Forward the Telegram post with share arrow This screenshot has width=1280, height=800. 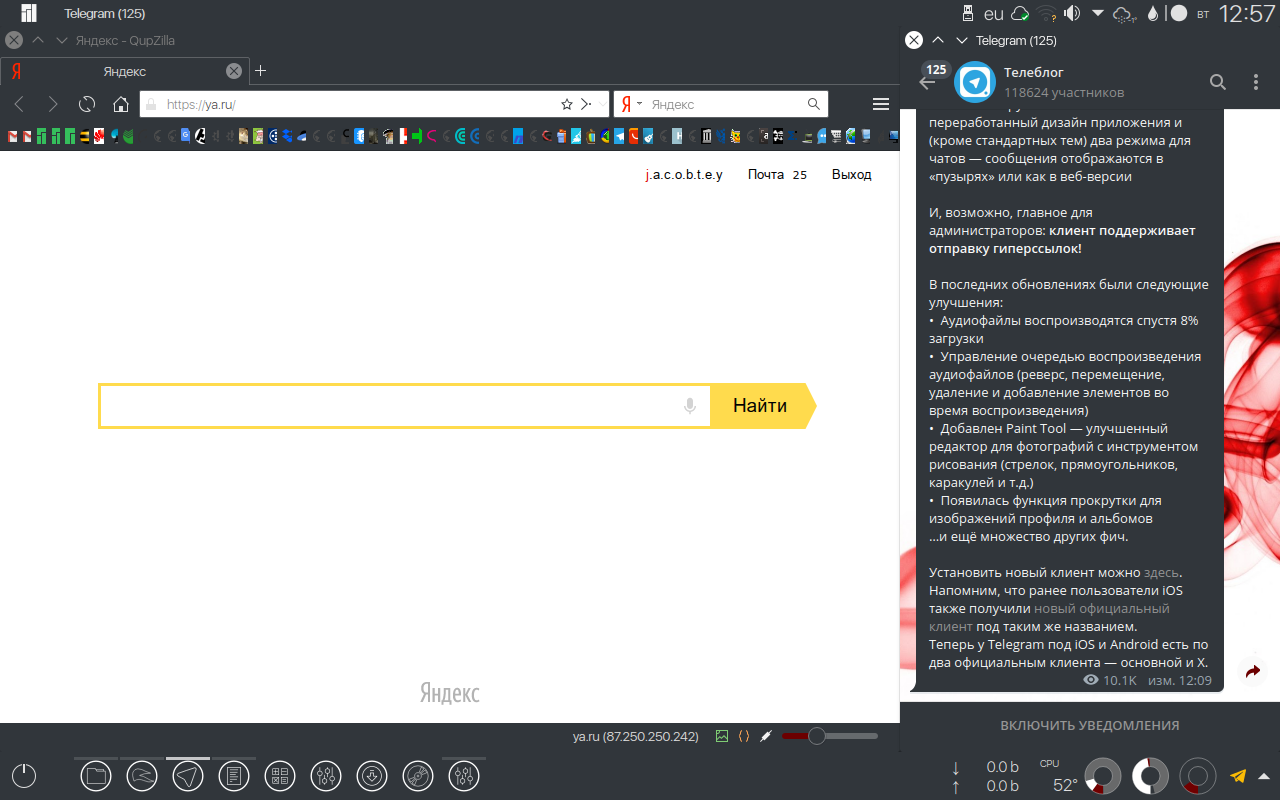point(1253,672)
